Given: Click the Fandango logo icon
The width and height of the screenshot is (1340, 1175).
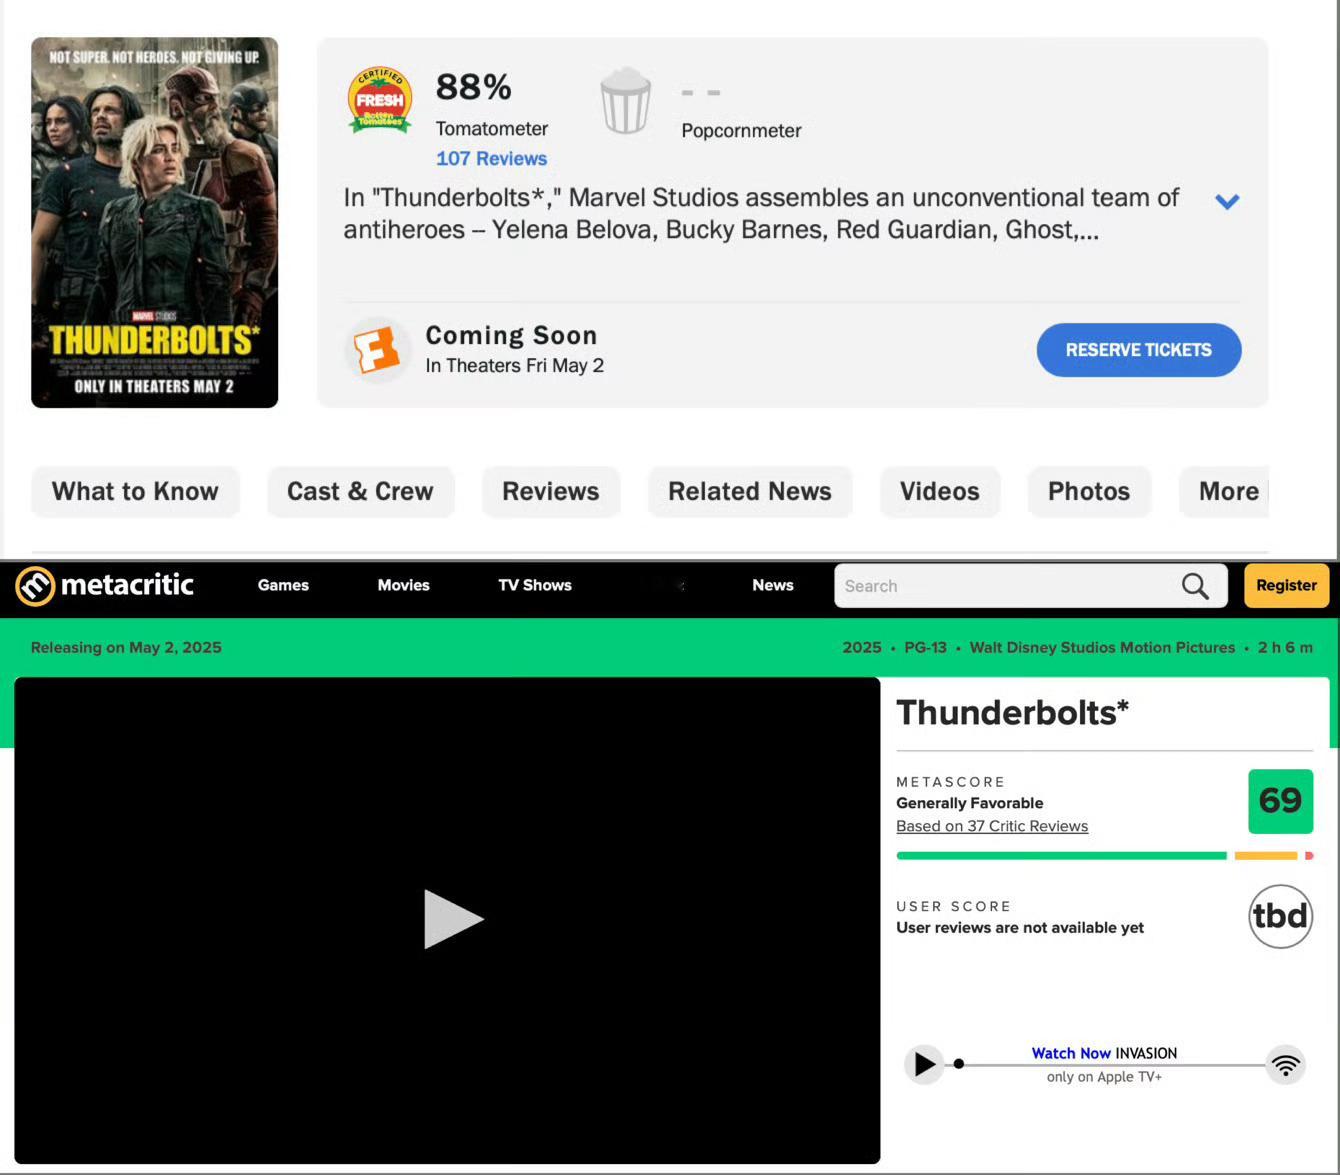Looking at the screenshot, I should pyautogui.click(x=378, y=350).
